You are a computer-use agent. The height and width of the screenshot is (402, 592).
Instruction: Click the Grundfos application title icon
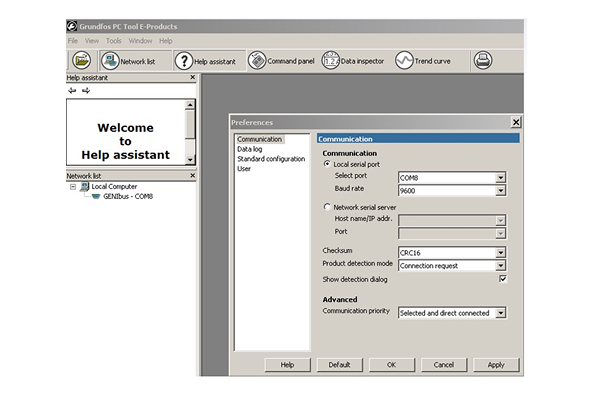coord(72,26)
